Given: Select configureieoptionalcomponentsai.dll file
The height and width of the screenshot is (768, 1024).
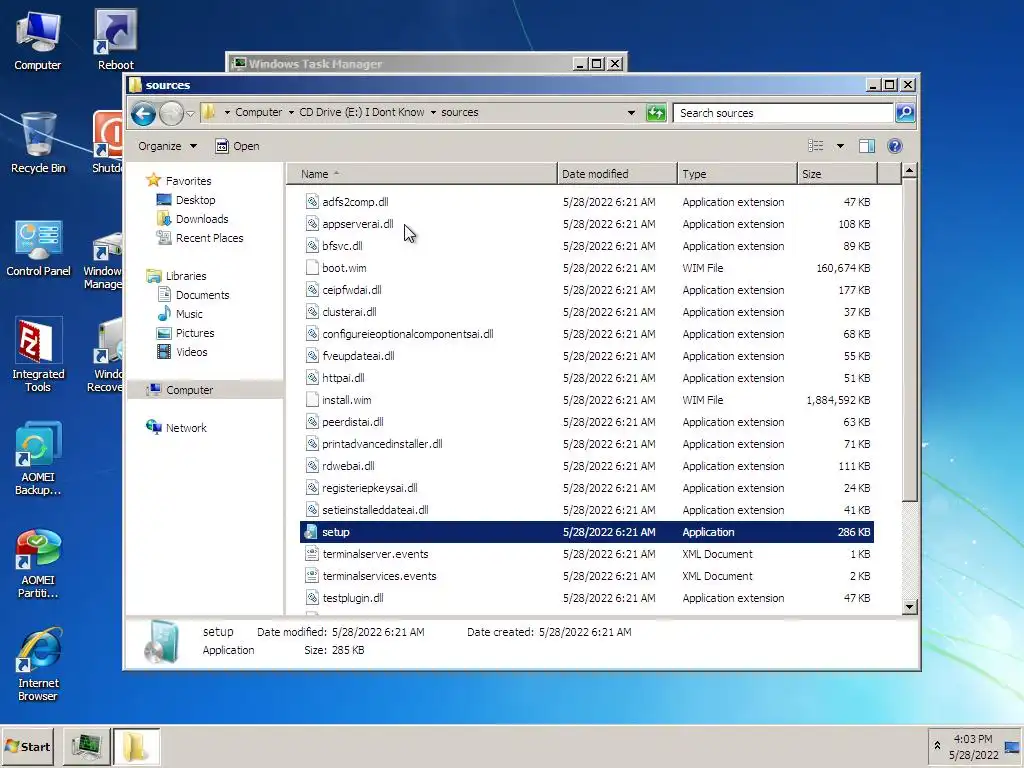Looking at the screenshot, I should tap(408, 334).
